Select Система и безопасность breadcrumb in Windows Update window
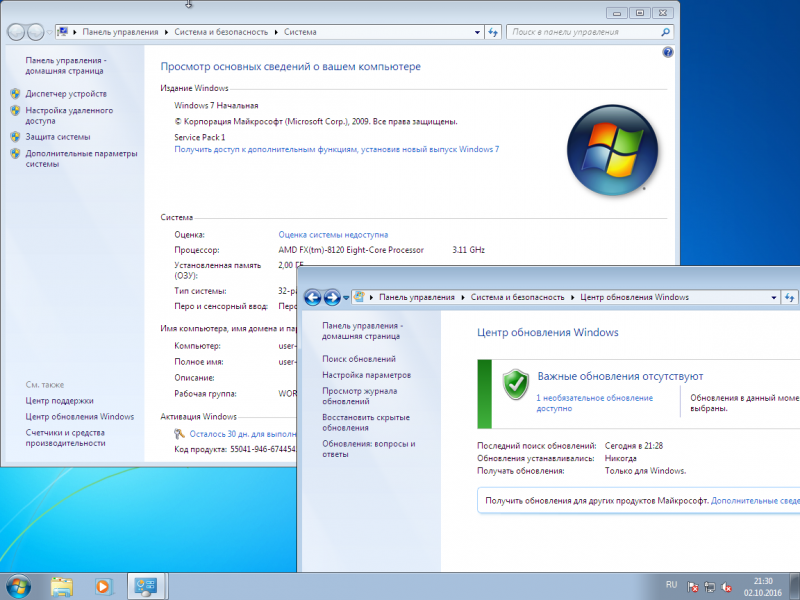The image size is (800, 600). coord(517,297)
